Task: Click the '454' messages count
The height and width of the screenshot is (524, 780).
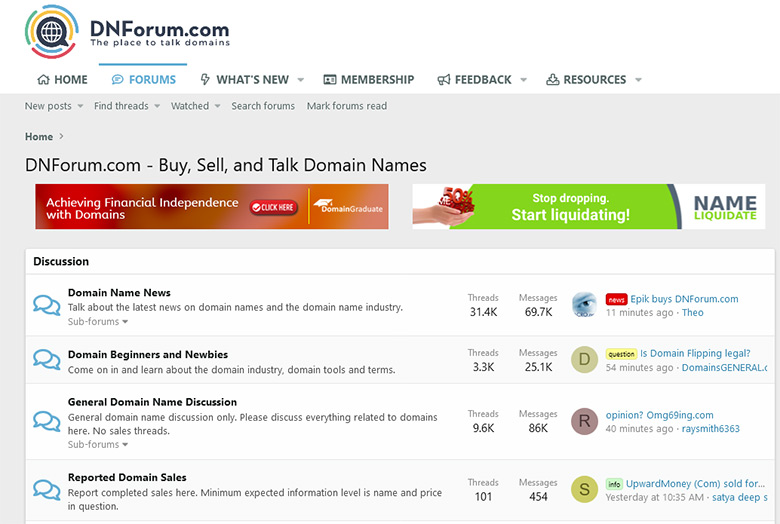Action: point(538,497)
